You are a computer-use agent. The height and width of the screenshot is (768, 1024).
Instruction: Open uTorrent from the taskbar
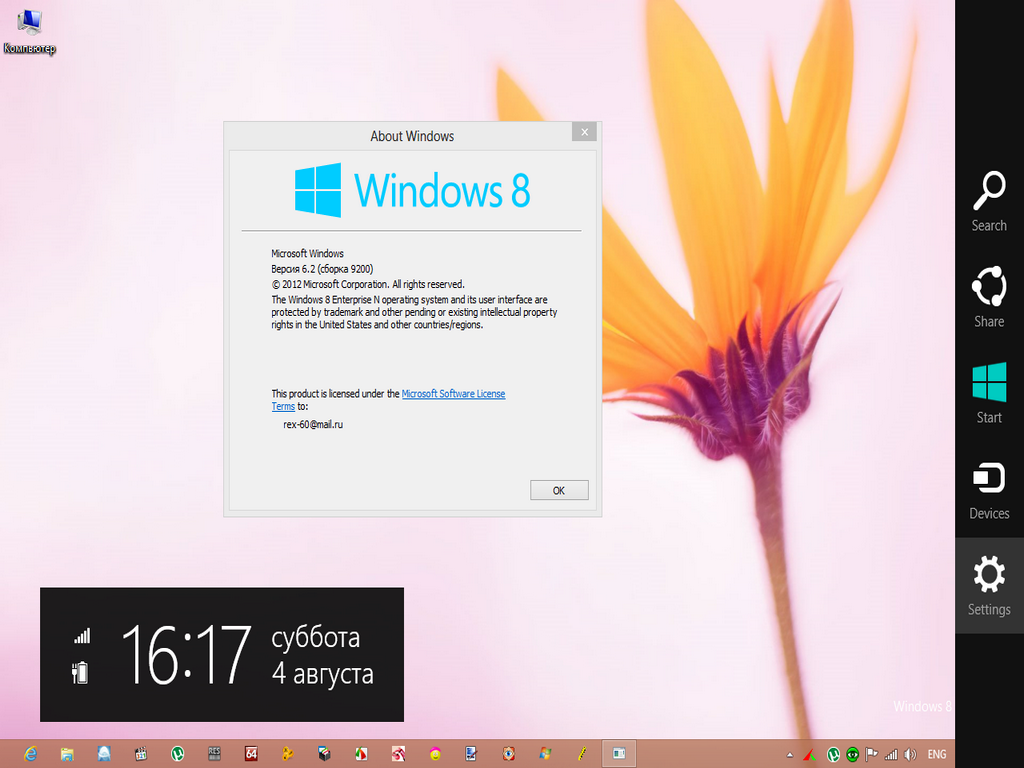point(177,753)
